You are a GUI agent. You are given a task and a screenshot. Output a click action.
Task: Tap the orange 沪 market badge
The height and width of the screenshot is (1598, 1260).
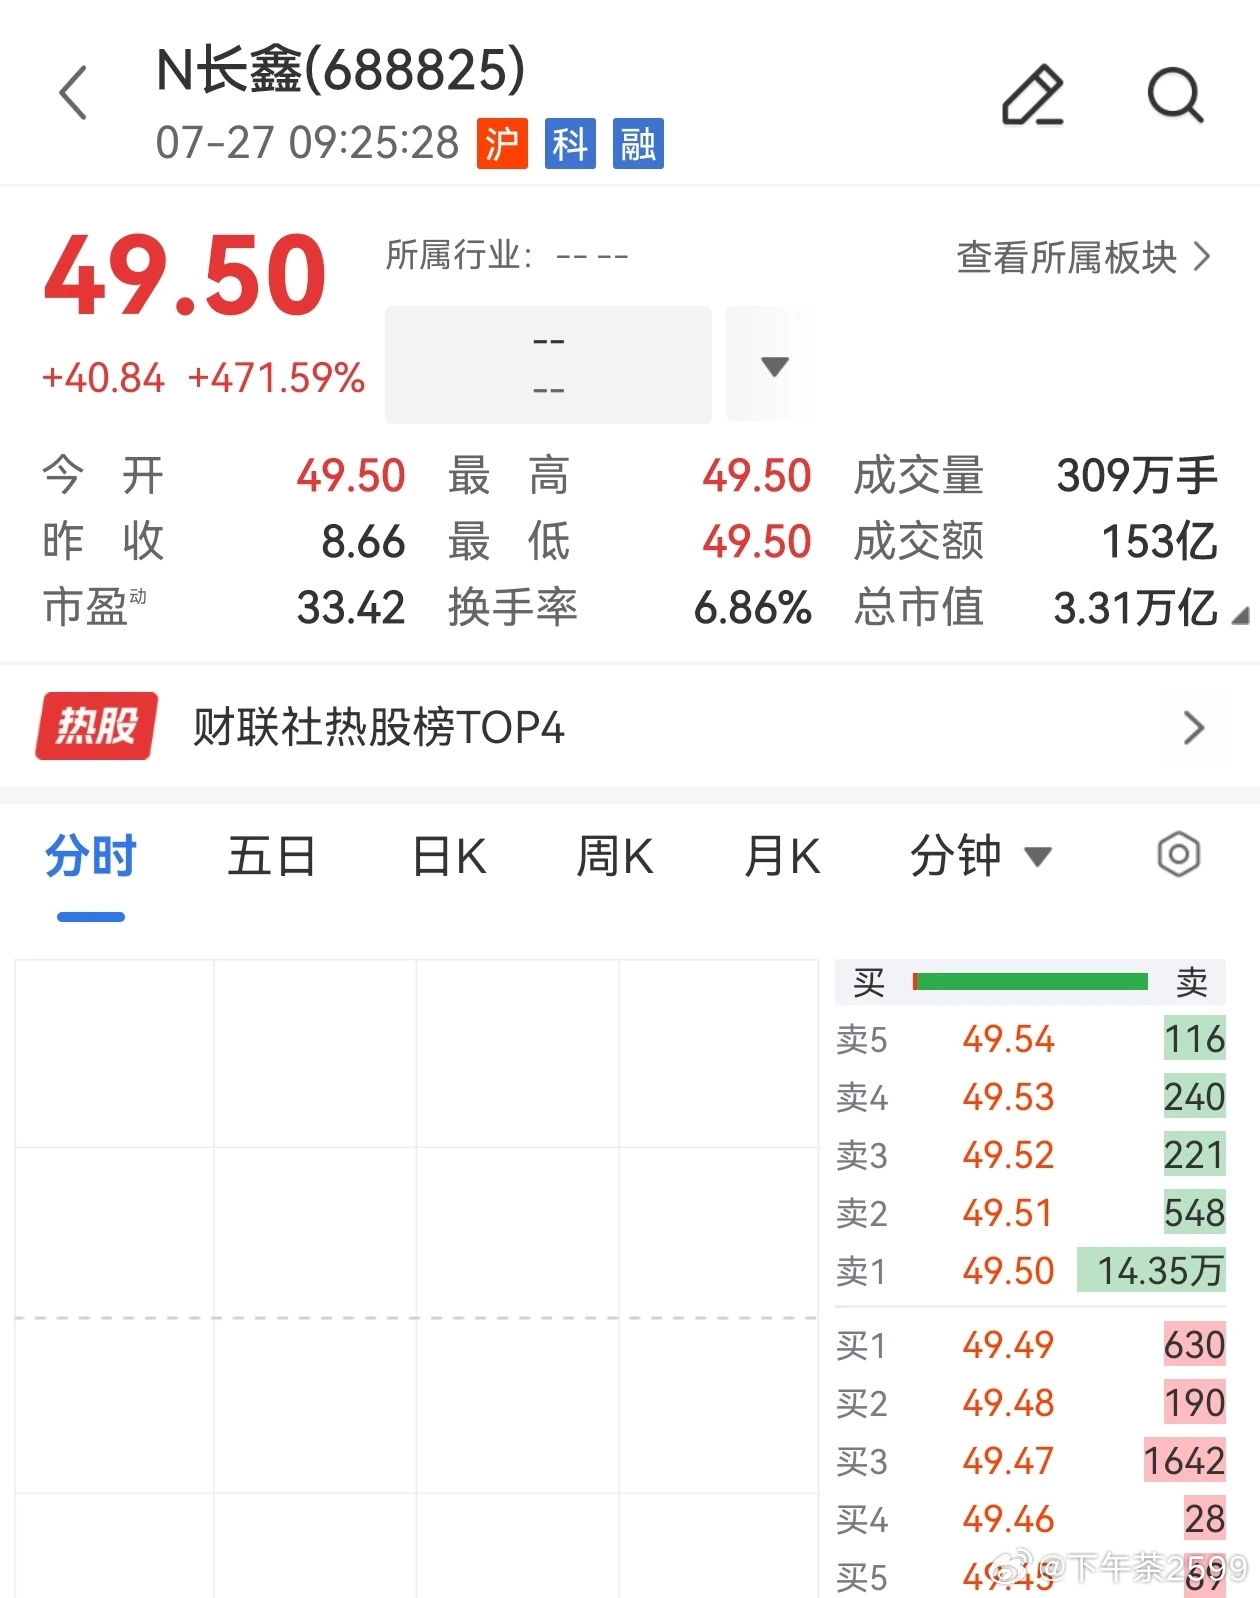click(502, 143)
